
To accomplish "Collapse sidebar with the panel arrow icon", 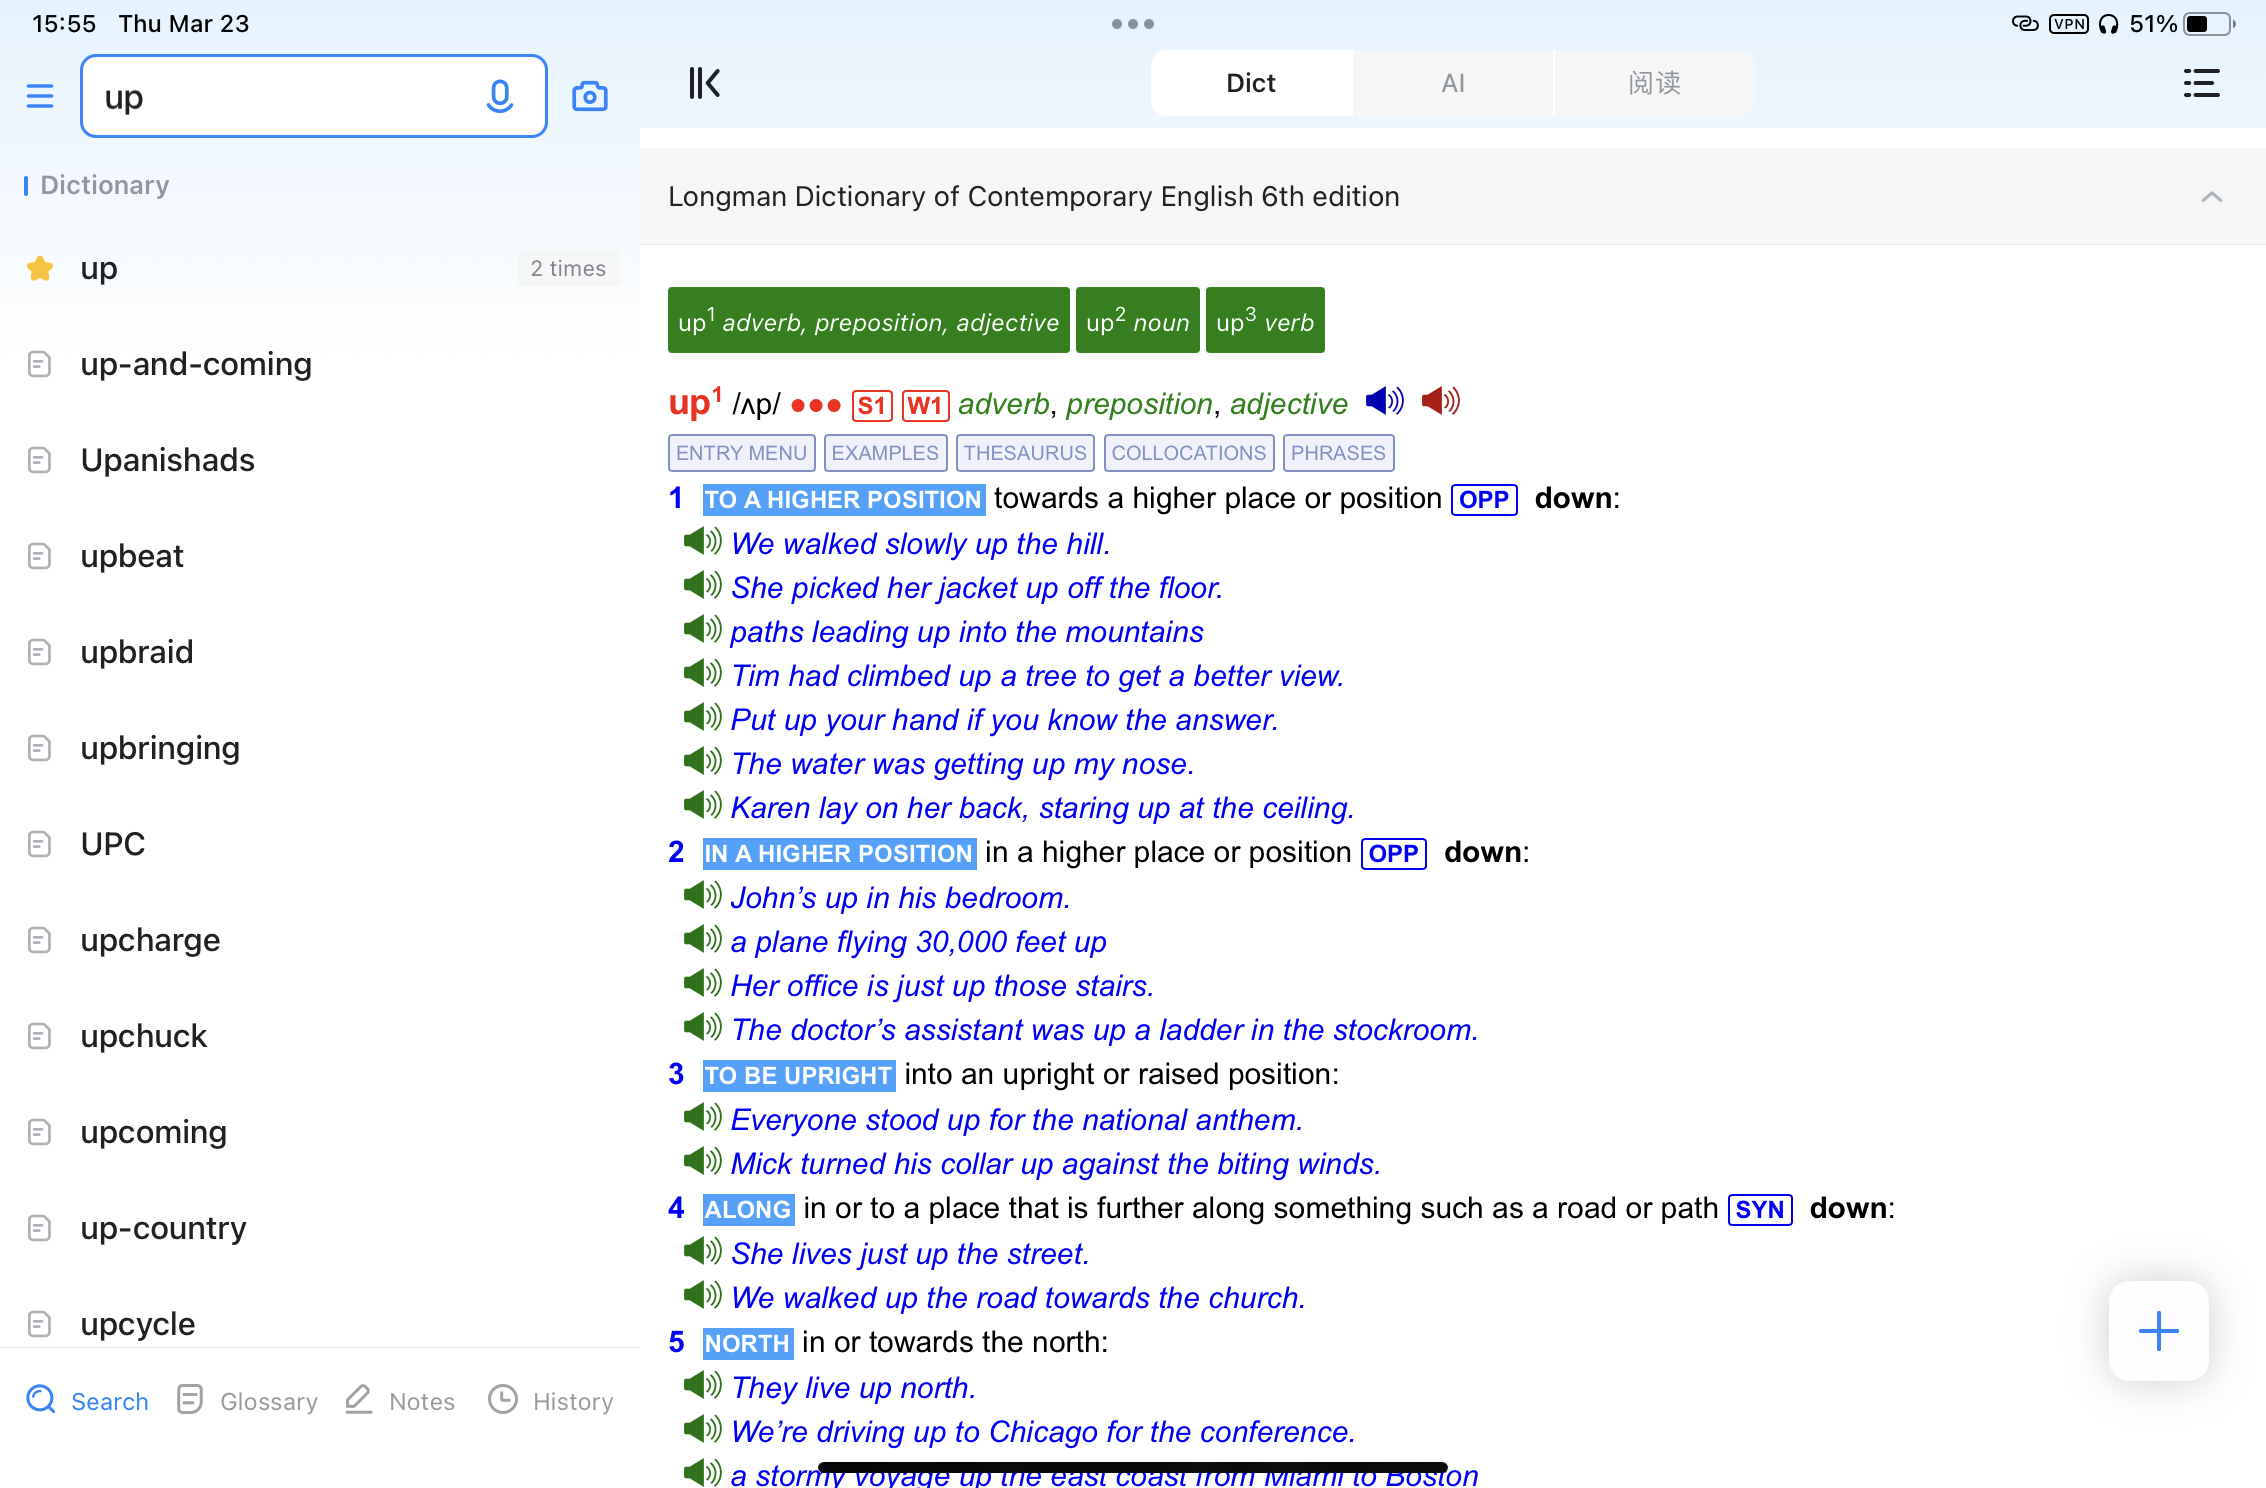I will pyautogui.click(x=704, y=83).
